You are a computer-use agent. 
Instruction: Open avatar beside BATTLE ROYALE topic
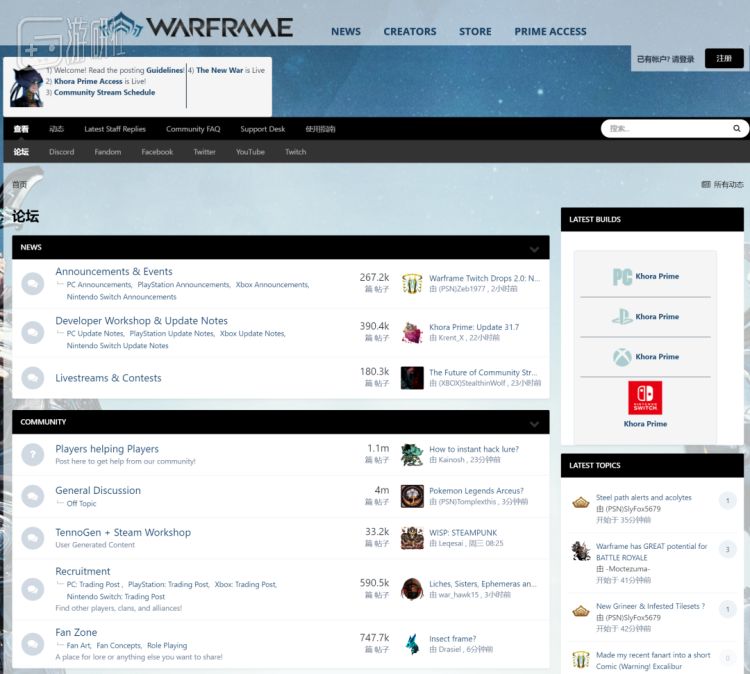581,551
